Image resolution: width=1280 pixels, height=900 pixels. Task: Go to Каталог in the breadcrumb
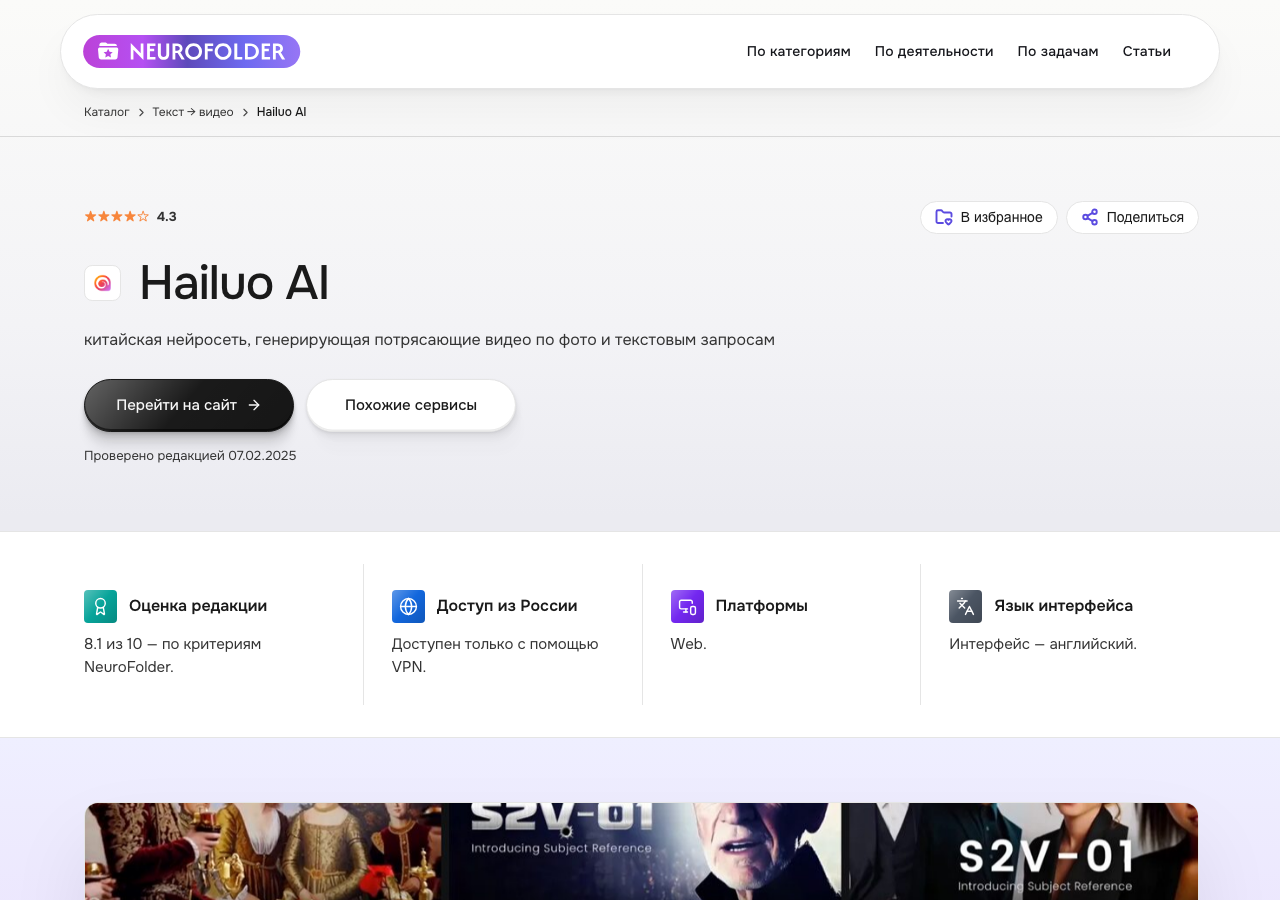pyautogui.click(x=107, y=112)
